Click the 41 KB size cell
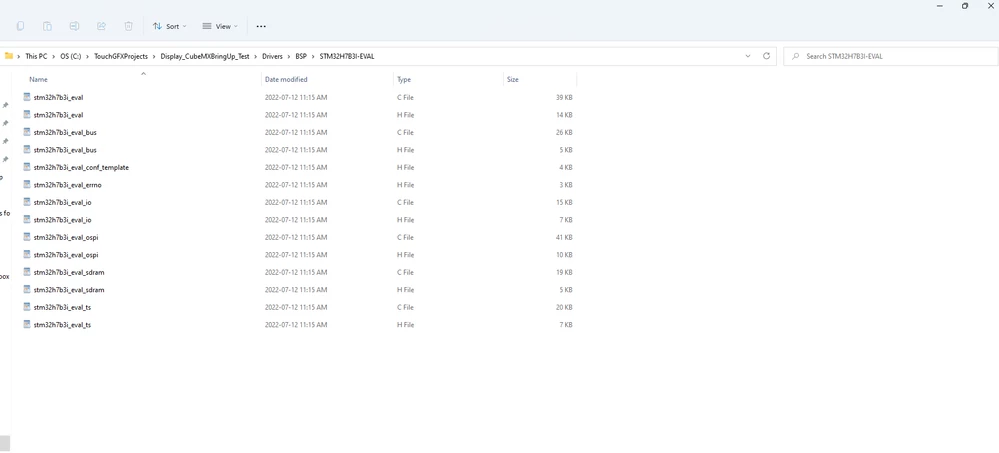999x453 pixels. click(x=564, y=237)
